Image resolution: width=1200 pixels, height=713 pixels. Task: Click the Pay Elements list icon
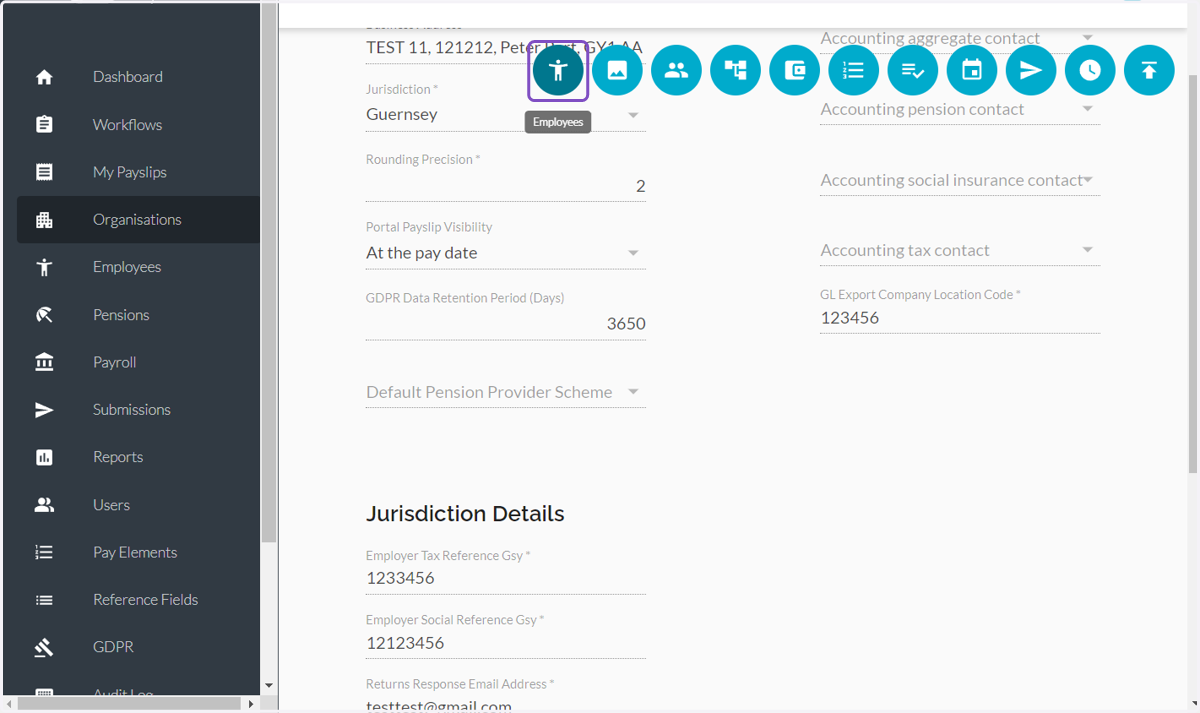(44, 552)
